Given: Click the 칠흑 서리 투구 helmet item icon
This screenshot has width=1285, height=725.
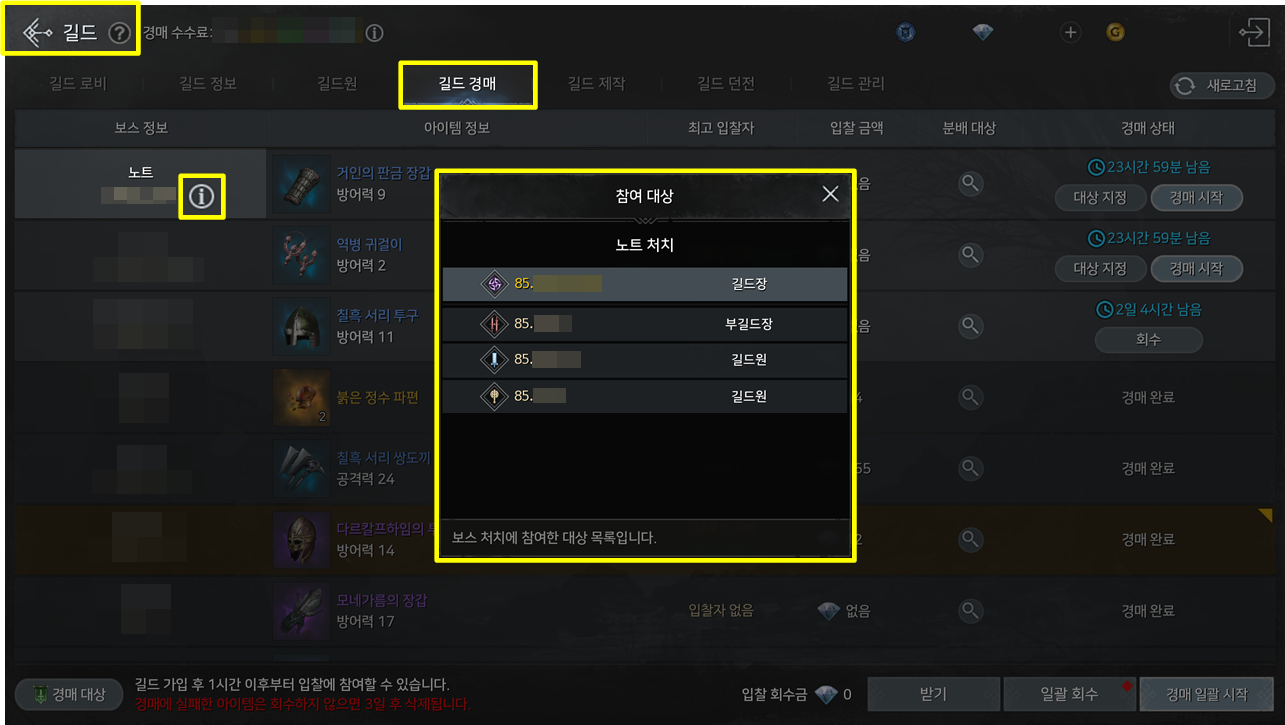Looking at the screenshot, I should (301, 326).
